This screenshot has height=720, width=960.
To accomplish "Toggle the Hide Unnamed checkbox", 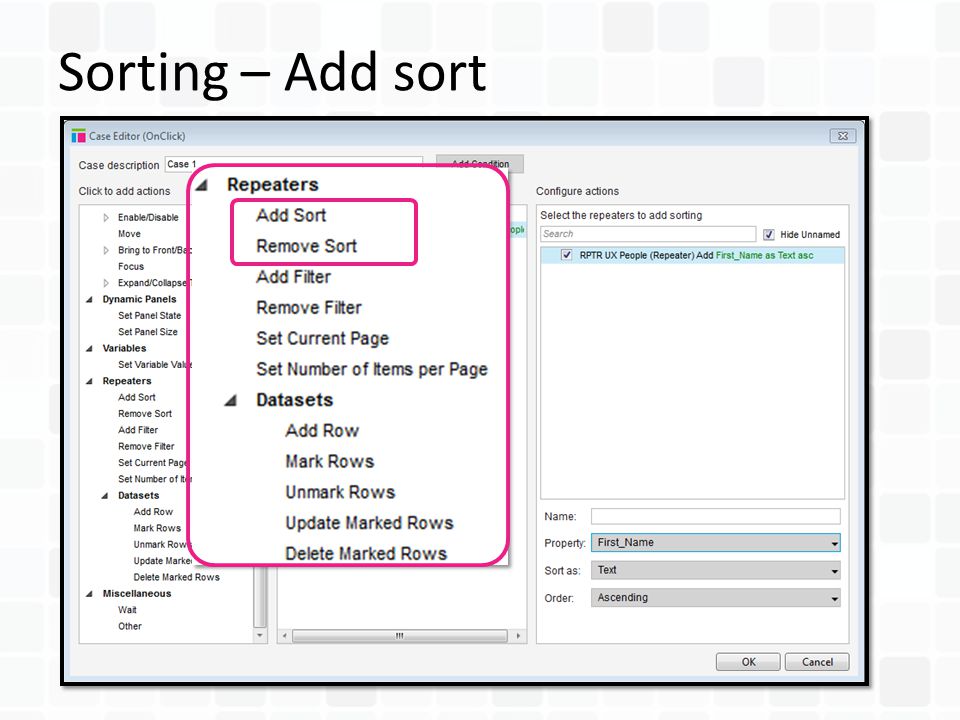I will [x=769, y=234].
